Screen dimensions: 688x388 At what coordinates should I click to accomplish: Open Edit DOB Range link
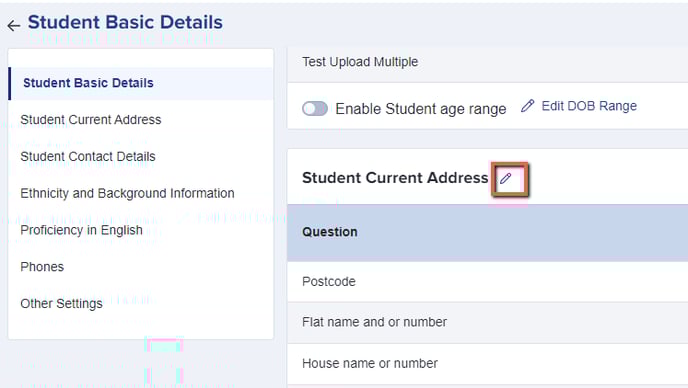coord(589,106)
